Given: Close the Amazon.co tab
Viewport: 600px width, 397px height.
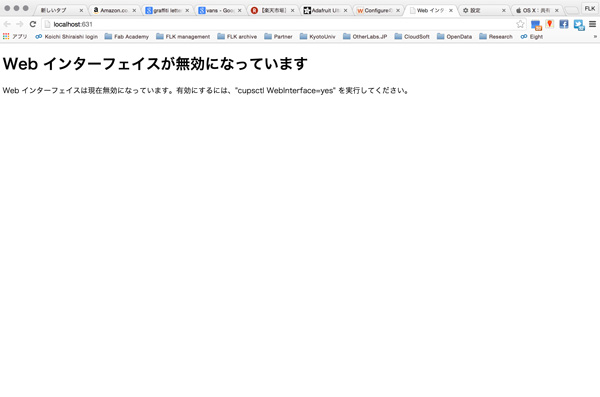Looking at the screenshot, I should [x=134, y=10].
